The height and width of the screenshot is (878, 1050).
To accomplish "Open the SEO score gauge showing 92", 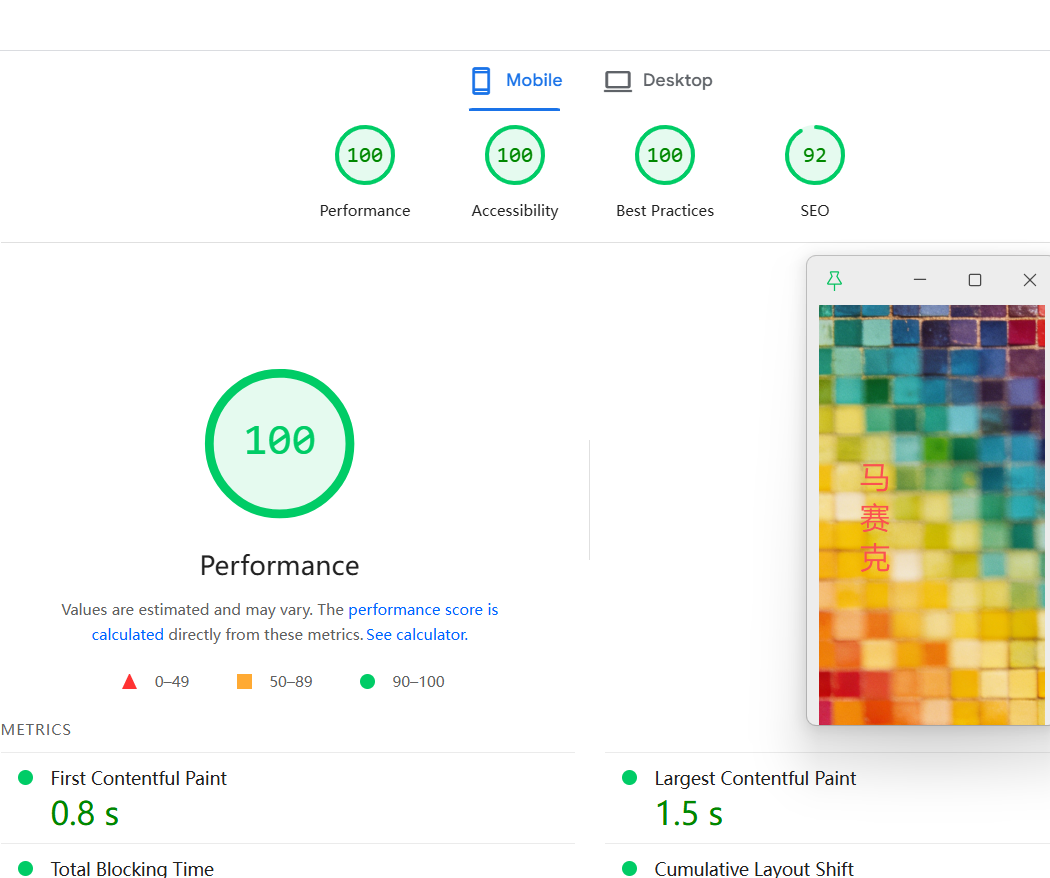I will click(815, 155).
